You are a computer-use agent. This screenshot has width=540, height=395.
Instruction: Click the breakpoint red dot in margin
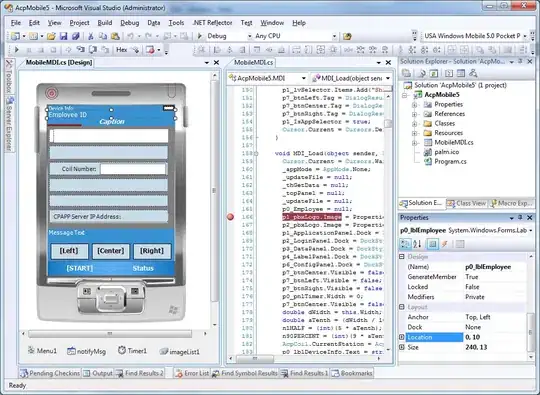230,217
